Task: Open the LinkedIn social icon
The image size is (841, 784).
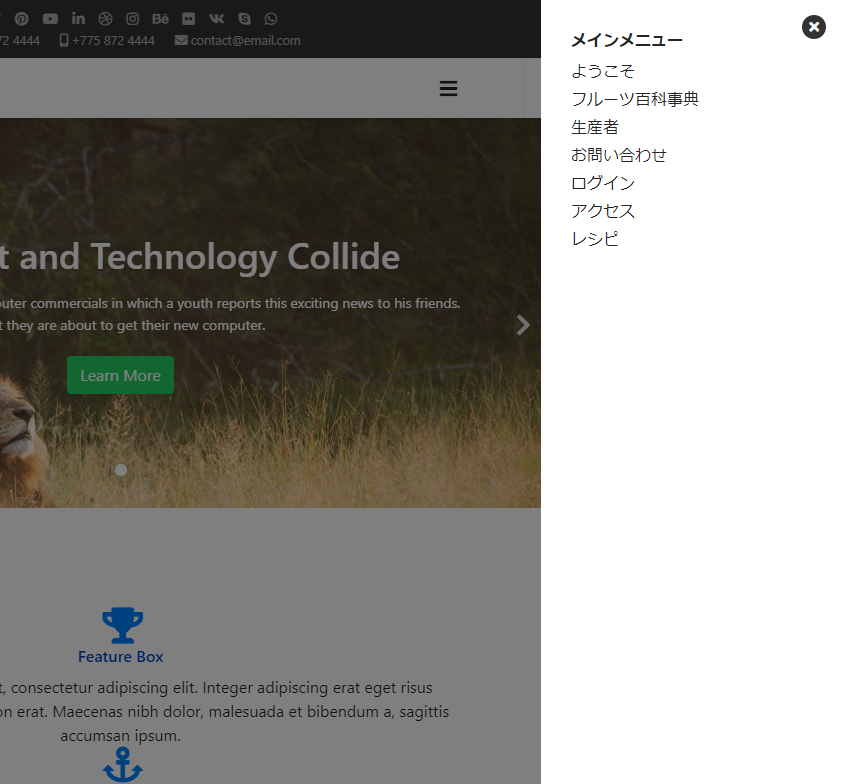Action: coord(78,18)
